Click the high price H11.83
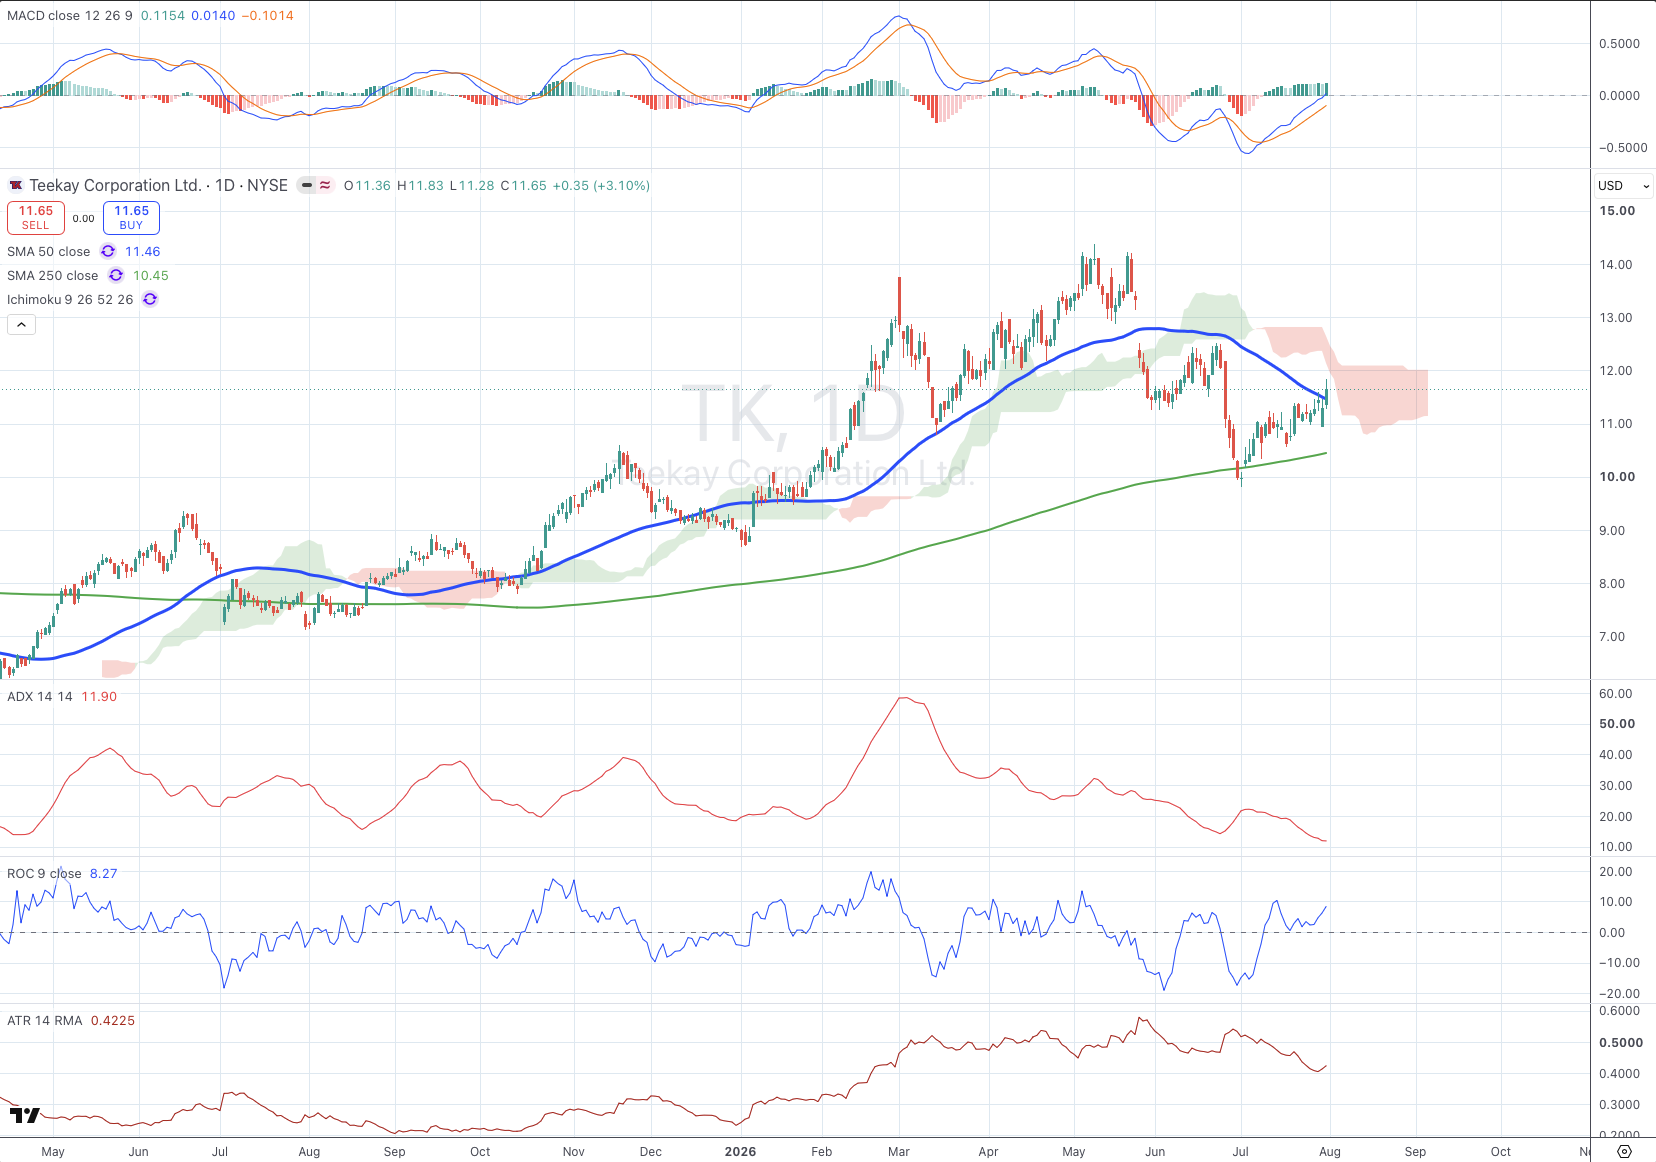 click(x=420, y=185)
